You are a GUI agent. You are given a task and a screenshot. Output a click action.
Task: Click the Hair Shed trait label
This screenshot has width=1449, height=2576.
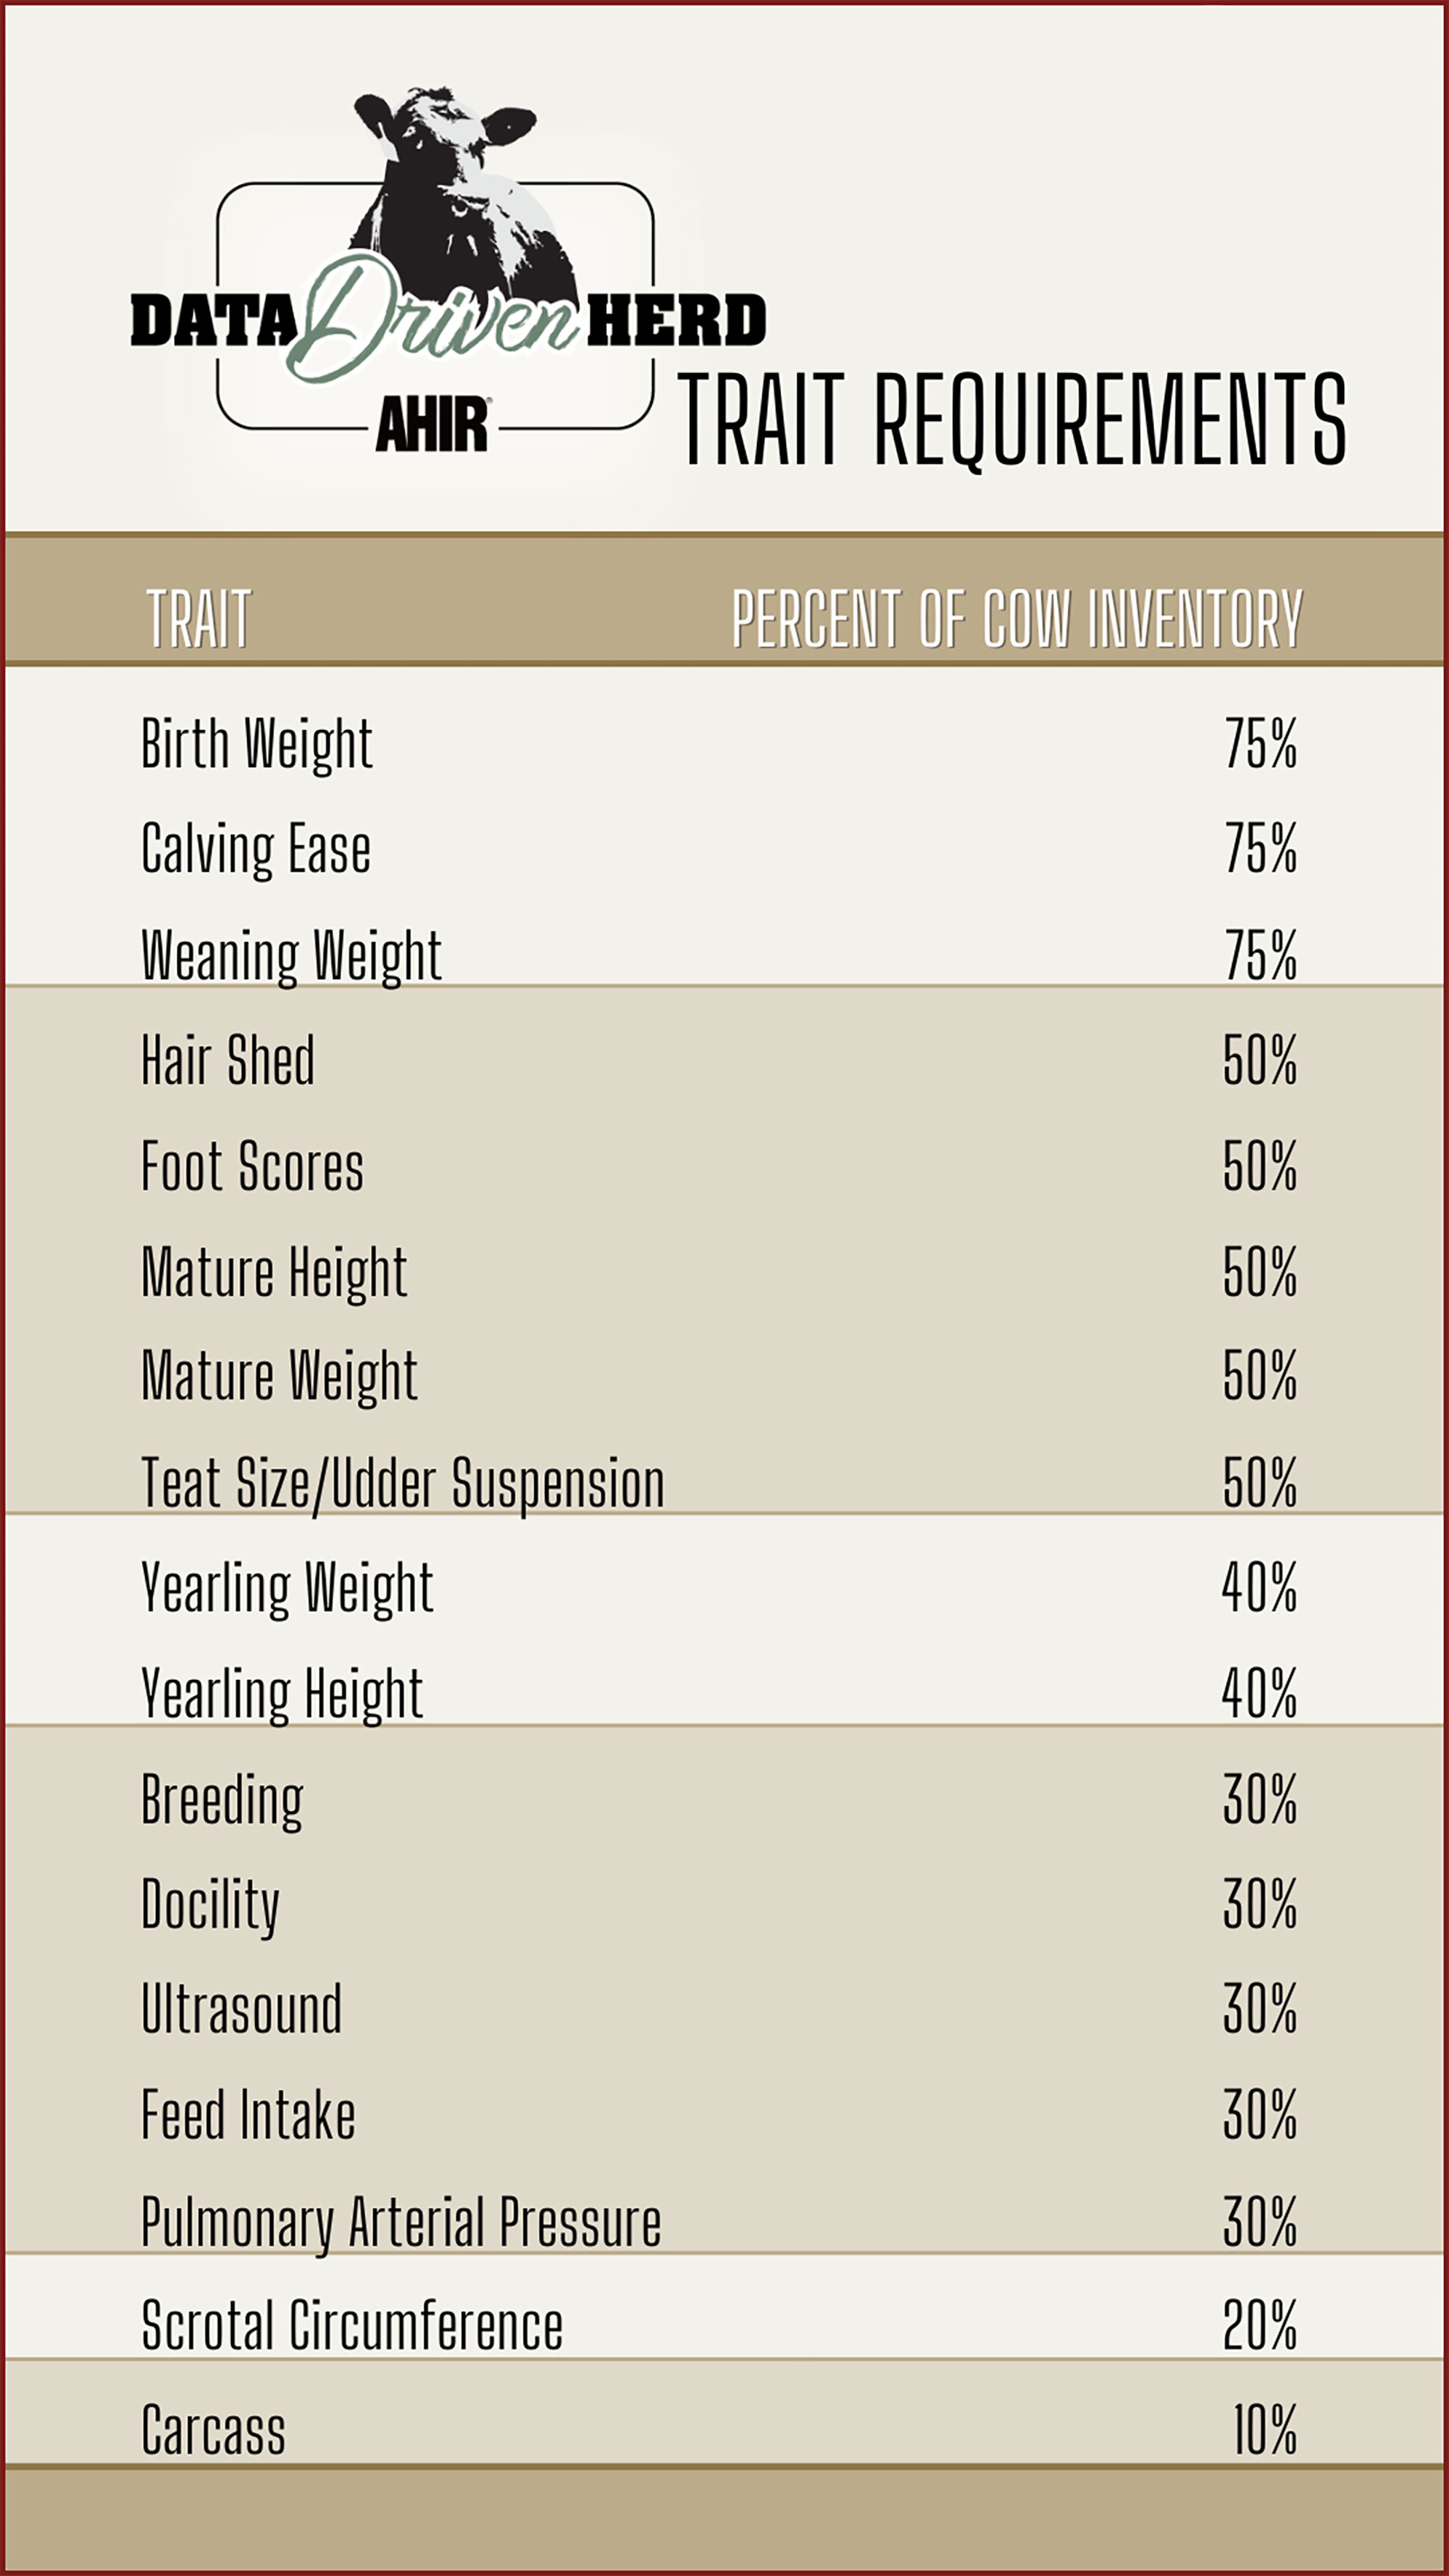pos(228,1061)
